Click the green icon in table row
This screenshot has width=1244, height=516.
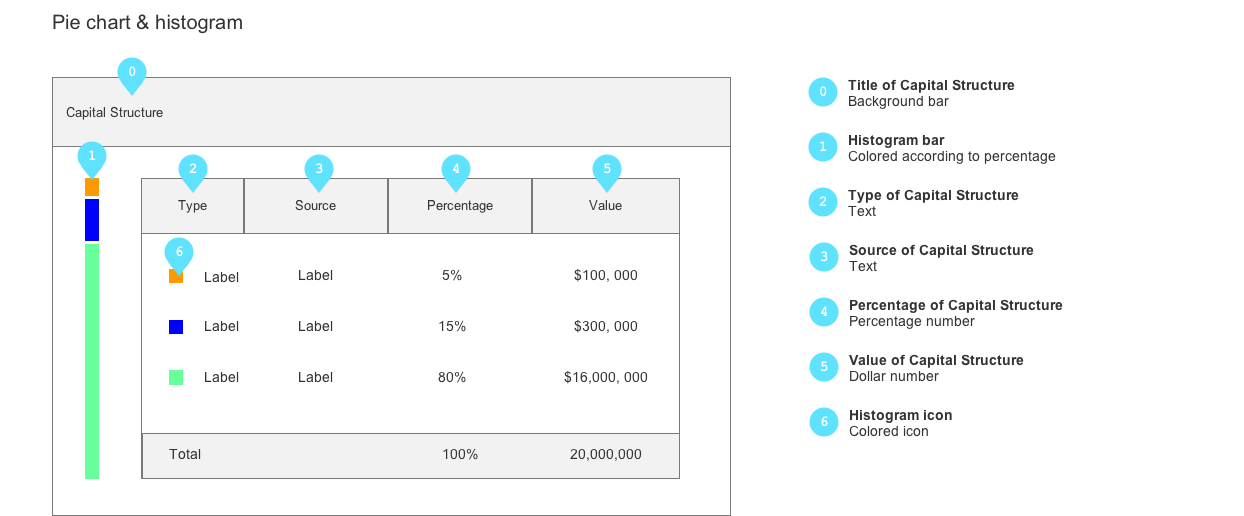click(x=176, y=378)
